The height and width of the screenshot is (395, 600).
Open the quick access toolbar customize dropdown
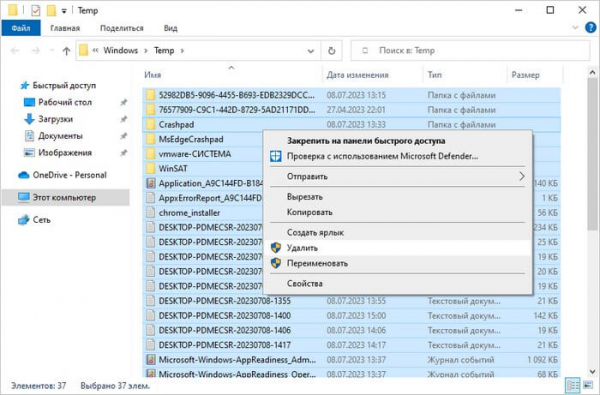pyautogui.click(x=64, y=11)
